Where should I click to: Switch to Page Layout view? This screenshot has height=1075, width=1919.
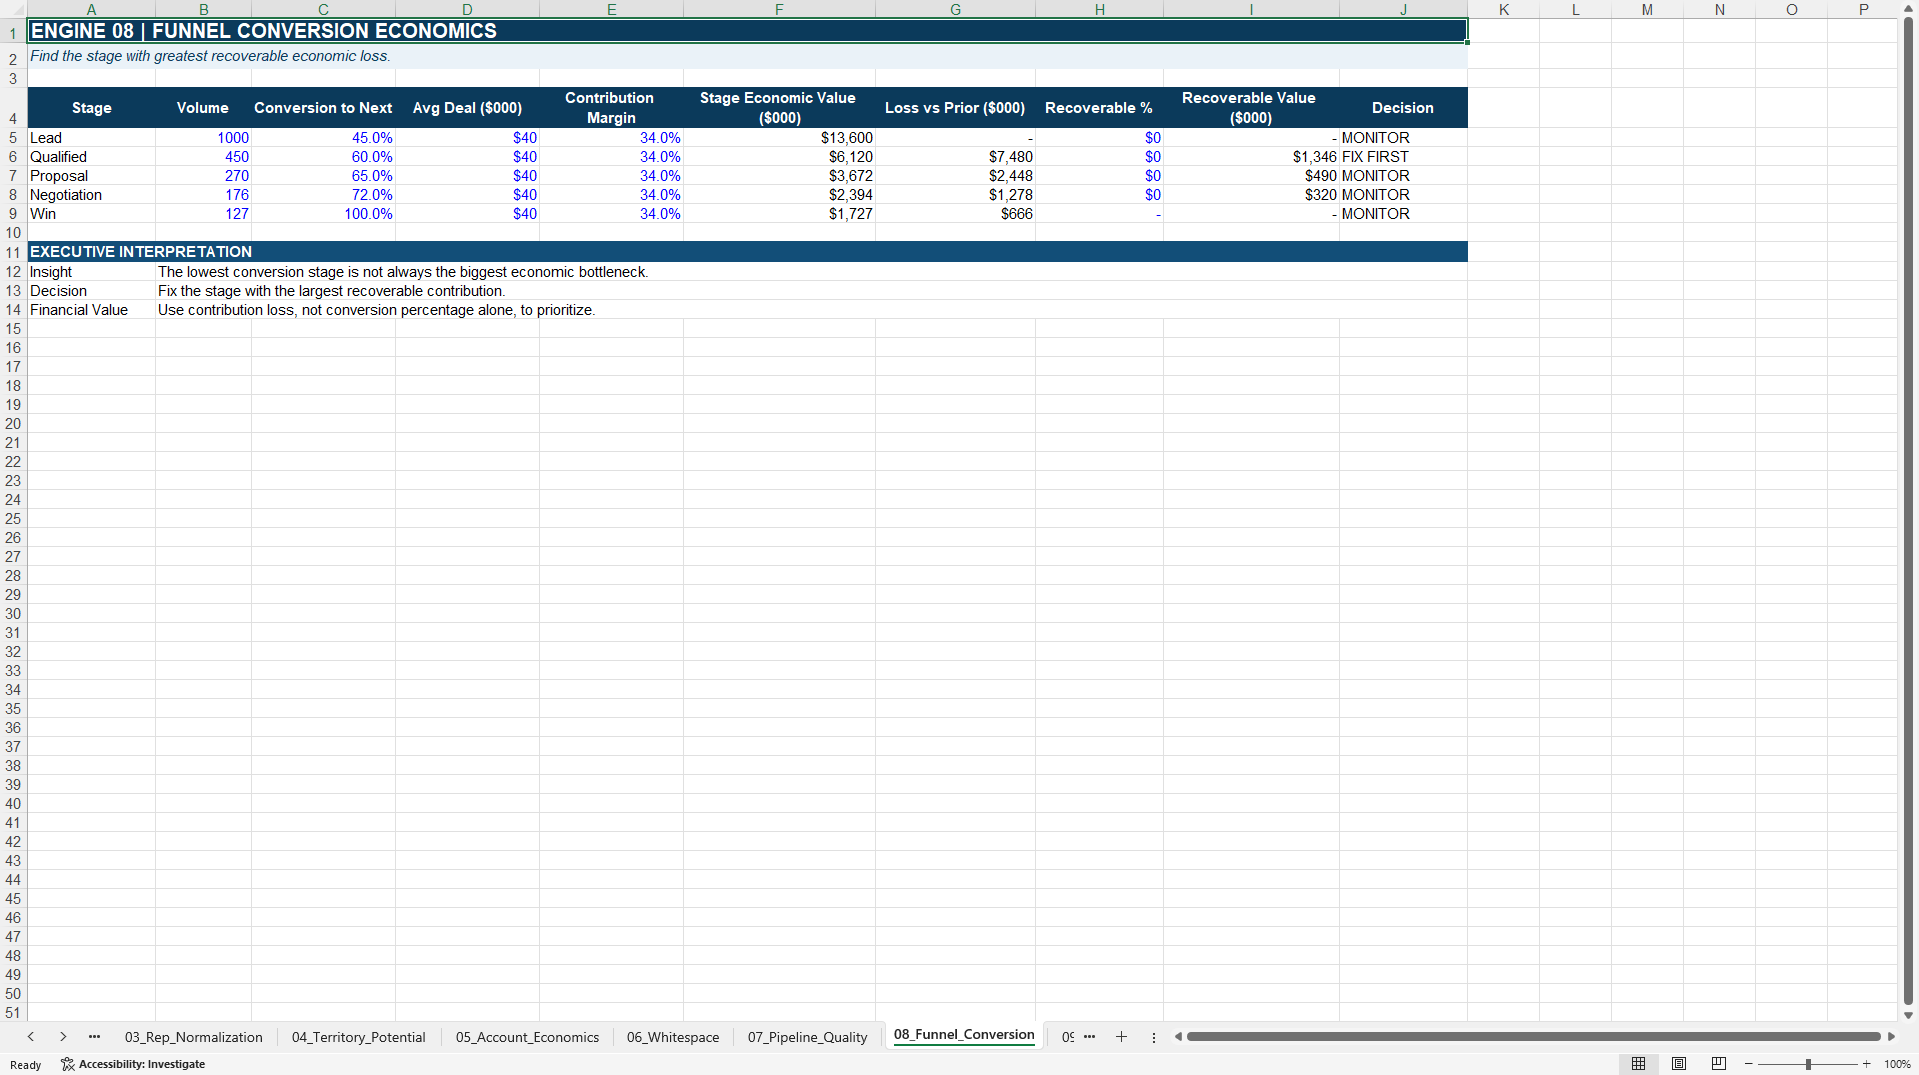point(1679,1064)
